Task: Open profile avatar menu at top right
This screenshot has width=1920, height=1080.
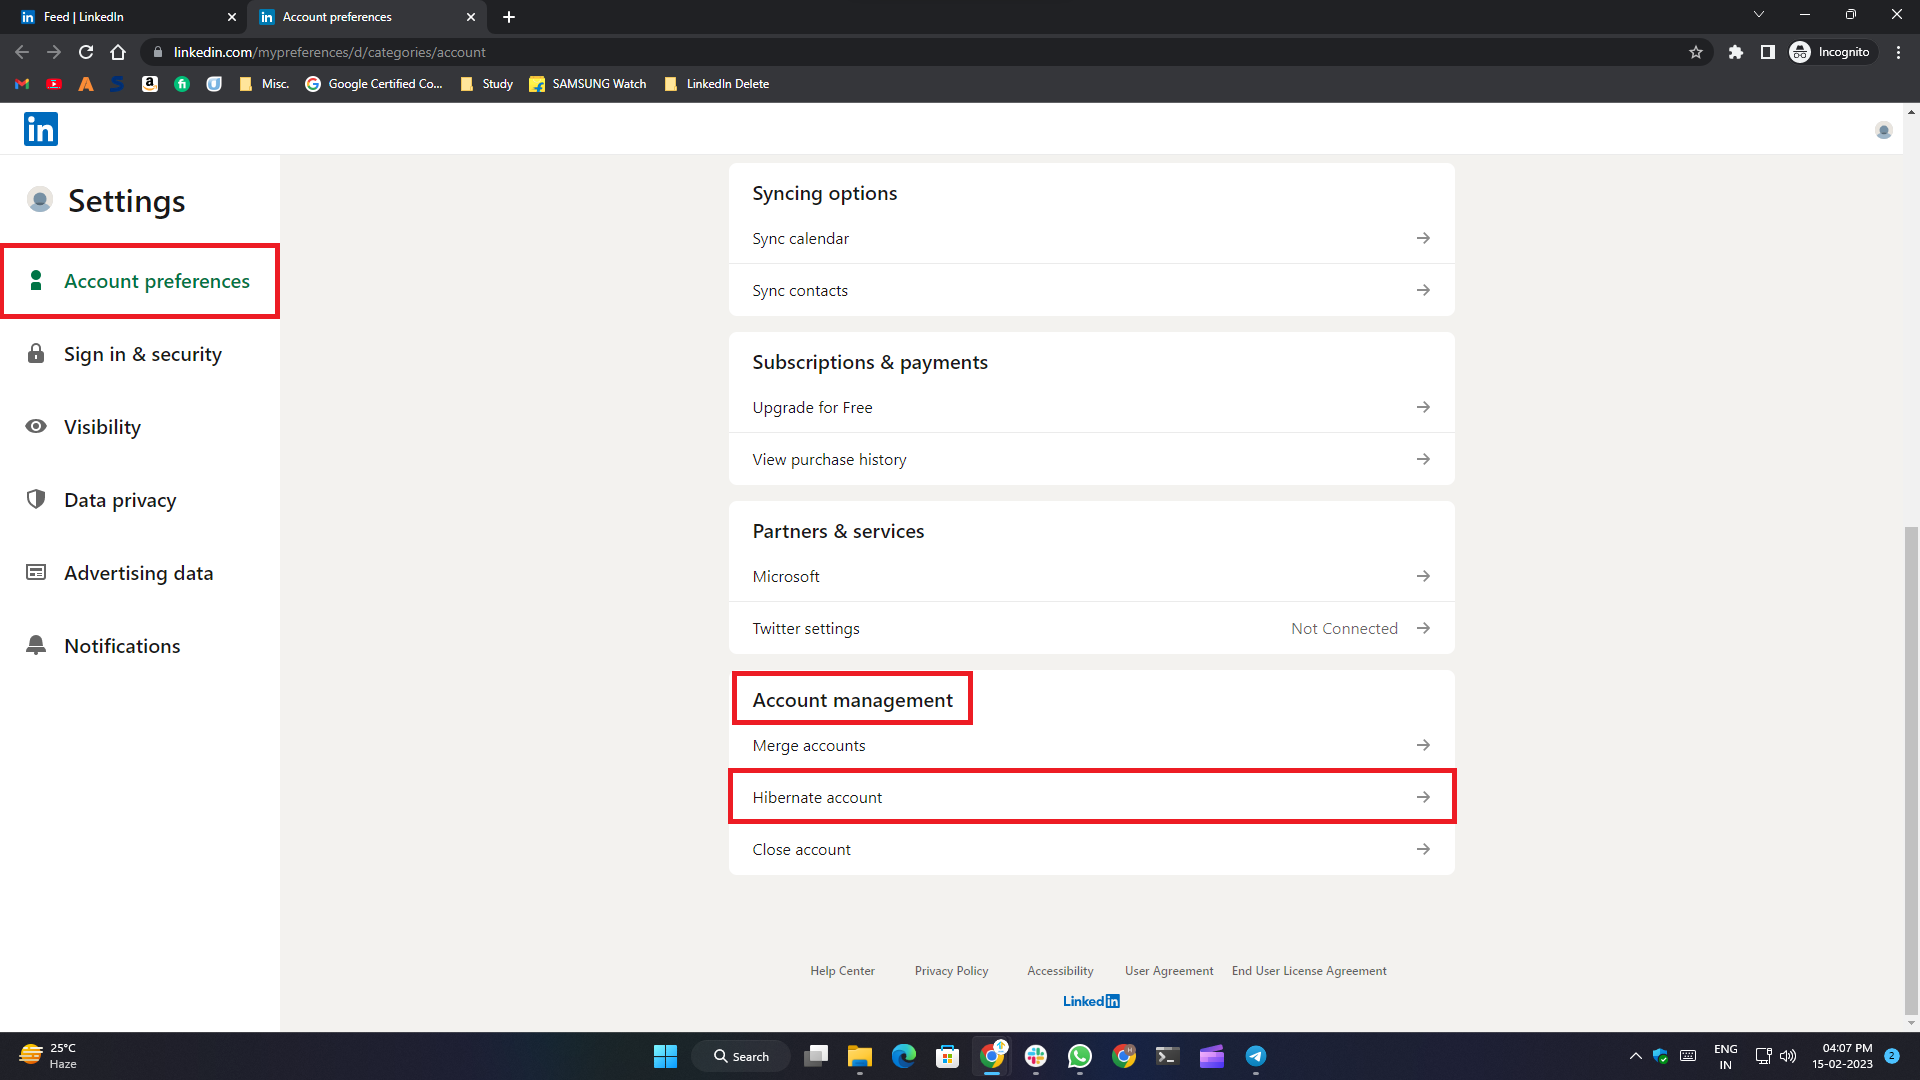Action: (x=1883, y=131)
